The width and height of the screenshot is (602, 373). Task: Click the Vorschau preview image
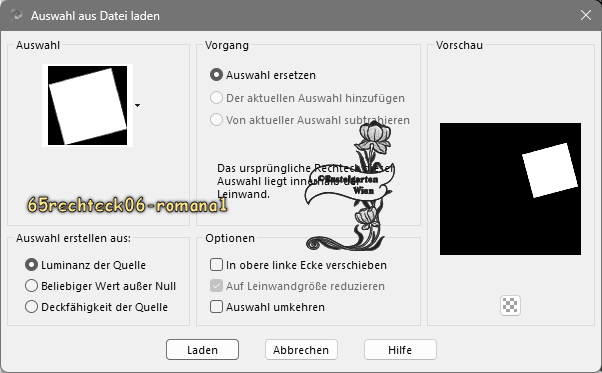pos(510,189)
